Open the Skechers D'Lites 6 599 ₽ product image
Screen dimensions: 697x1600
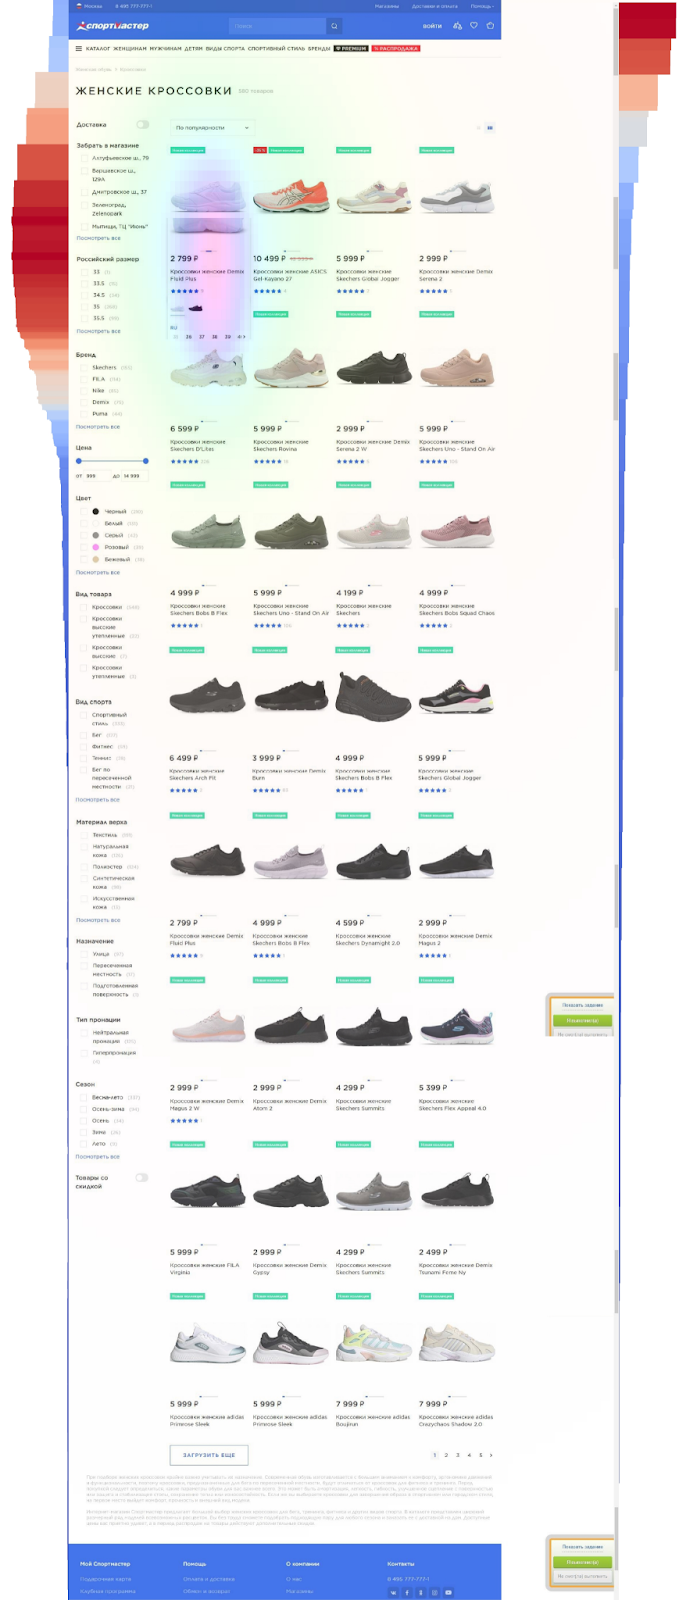tap(208, 368)
